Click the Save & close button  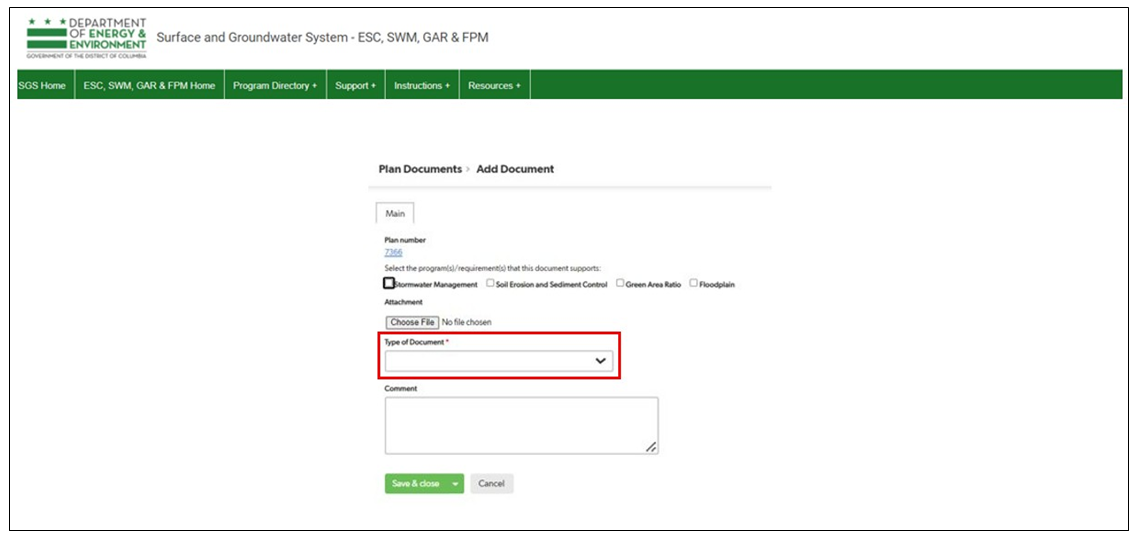(415, 484)
